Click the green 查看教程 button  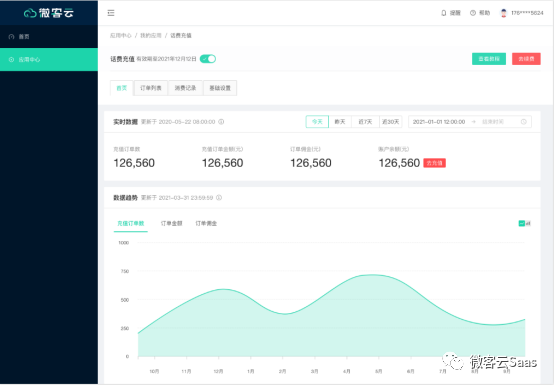(489, 59)
